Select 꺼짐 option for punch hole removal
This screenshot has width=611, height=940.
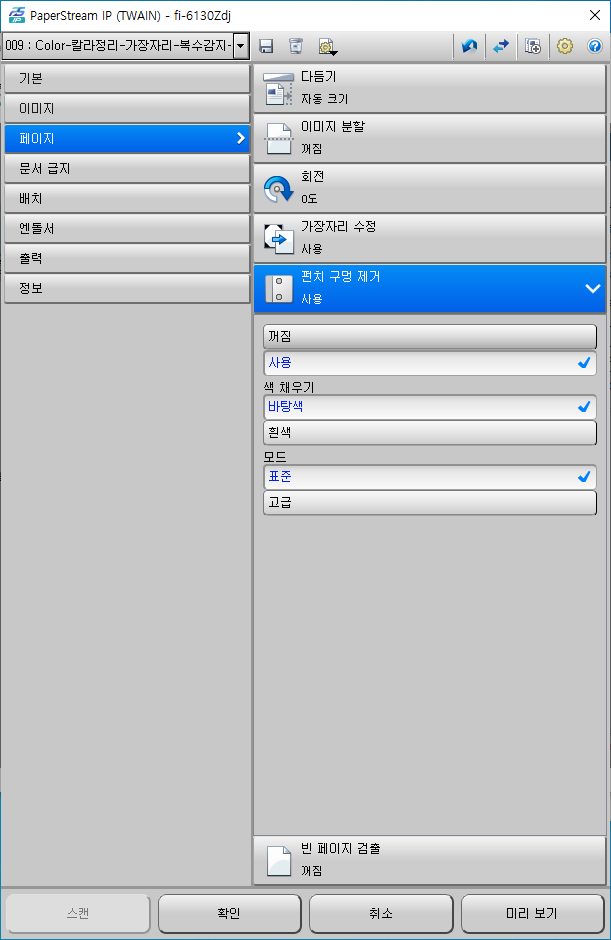click(429, 337)
